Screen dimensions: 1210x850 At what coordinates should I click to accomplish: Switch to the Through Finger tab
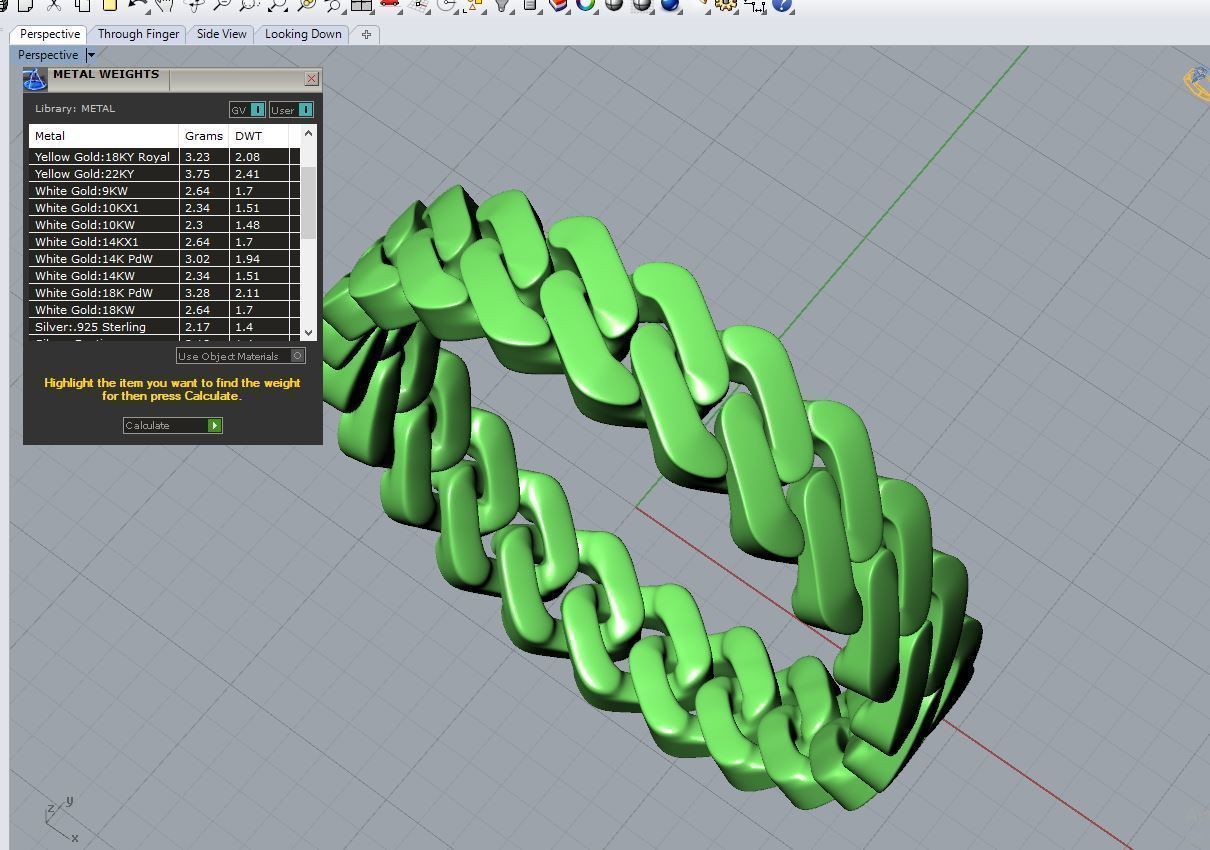coord(138,34)
